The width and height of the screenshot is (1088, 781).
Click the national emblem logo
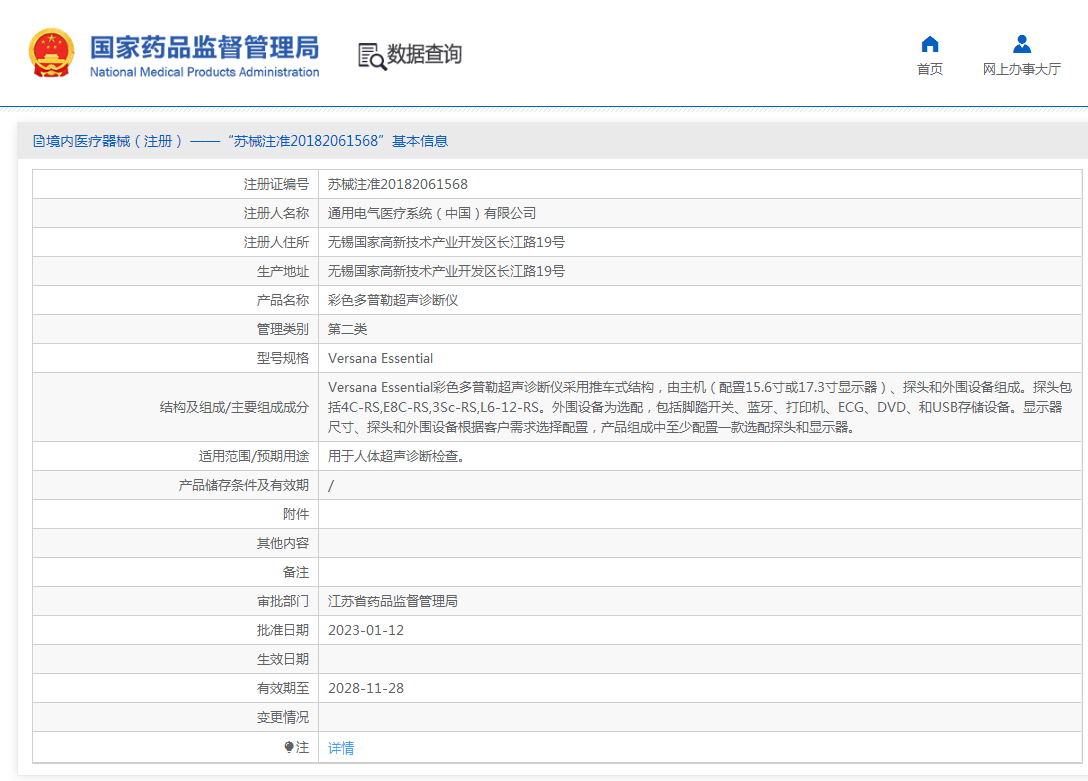(x=51, y=53)
